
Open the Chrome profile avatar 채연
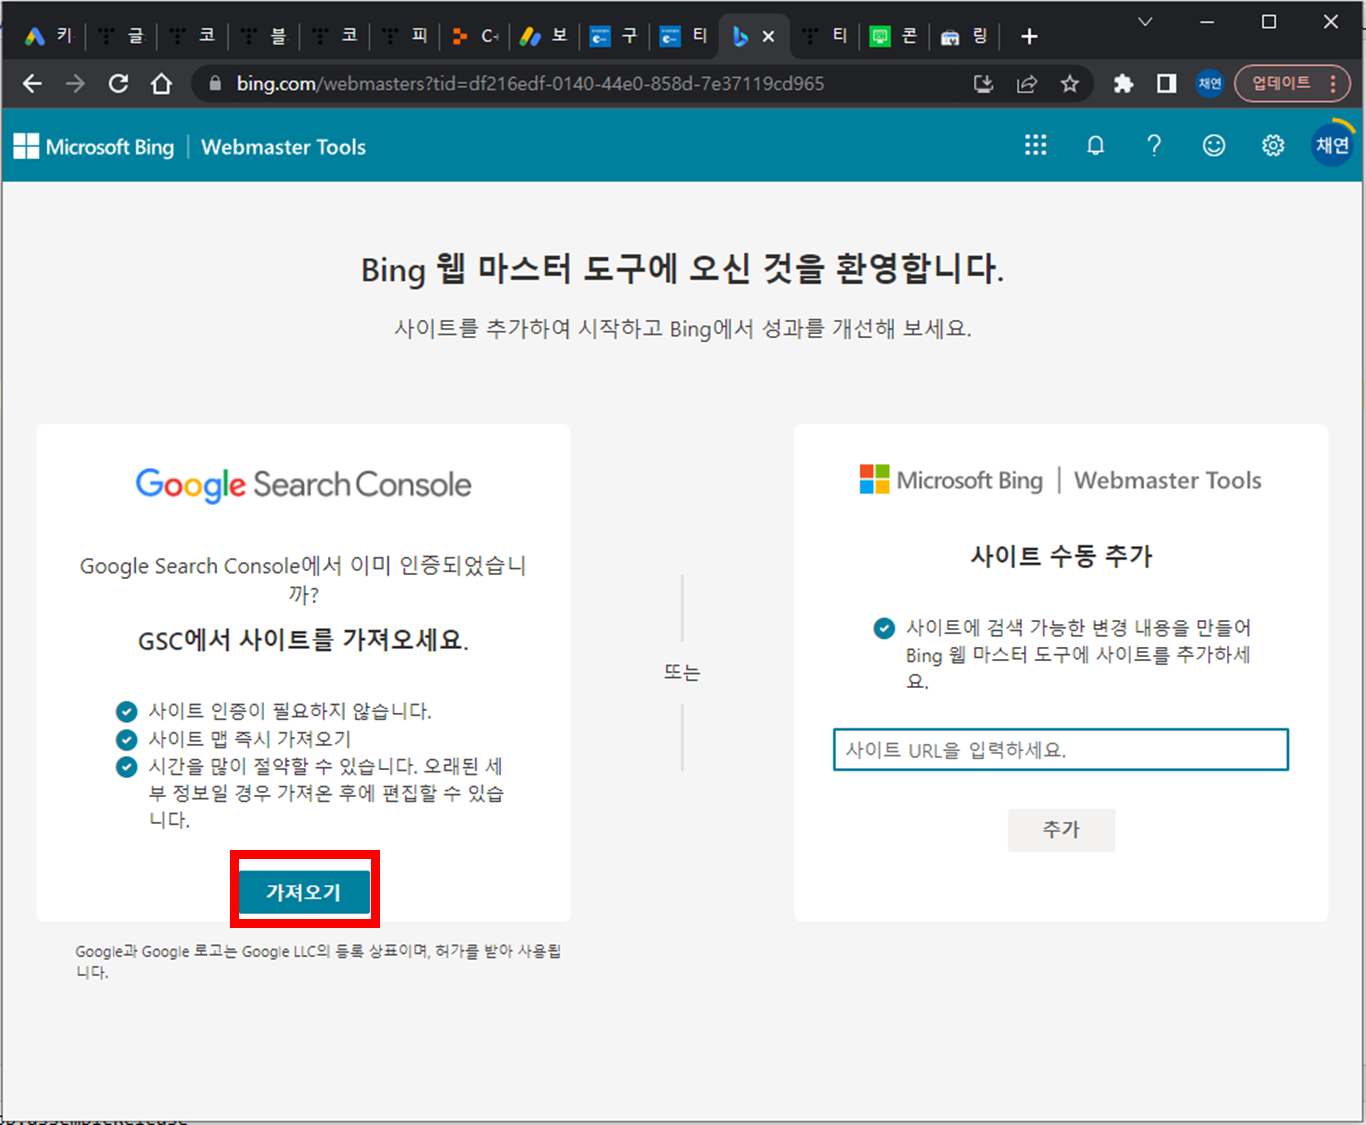coord(1210,84)
